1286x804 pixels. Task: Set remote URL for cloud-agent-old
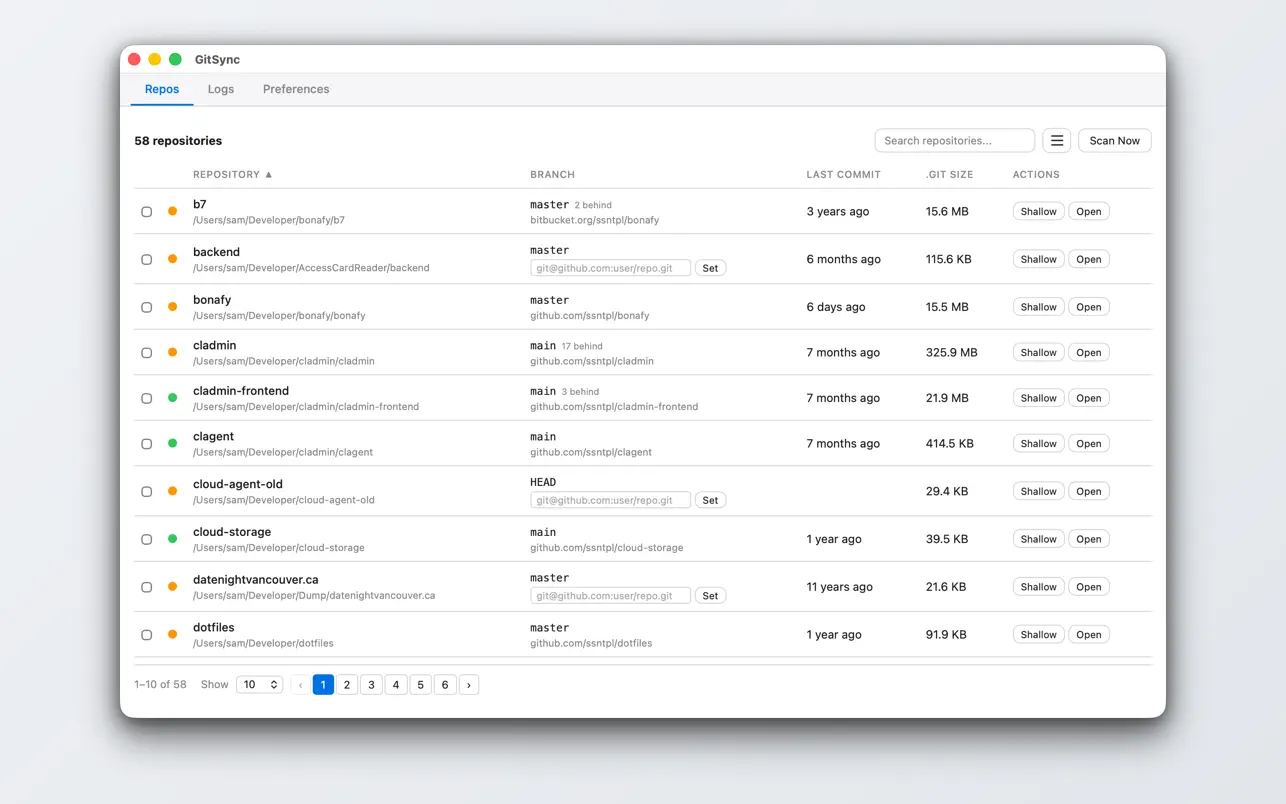[710, 500]
